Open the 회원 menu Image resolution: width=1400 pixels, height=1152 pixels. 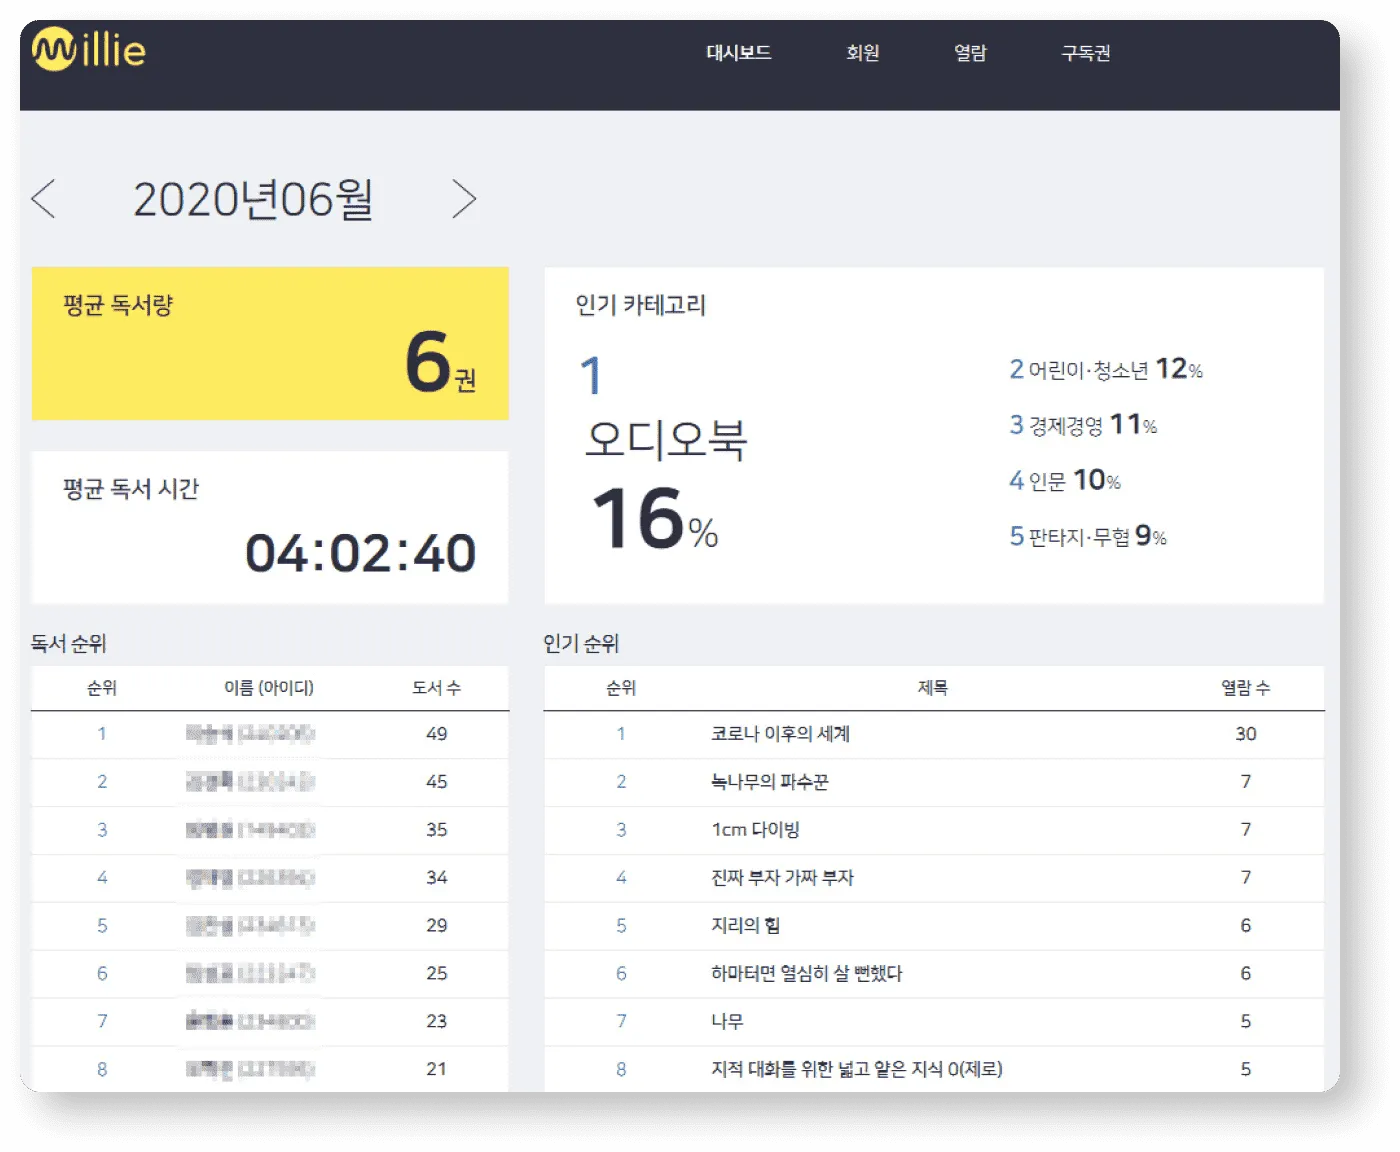tap(862, 54)
